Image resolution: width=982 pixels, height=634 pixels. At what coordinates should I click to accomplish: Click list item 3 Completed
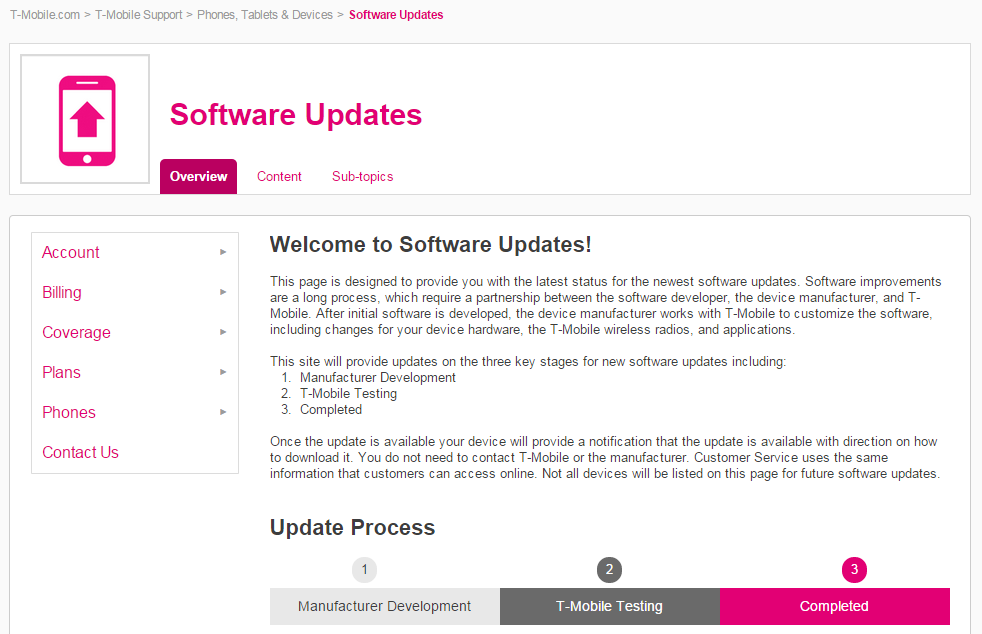331,410
